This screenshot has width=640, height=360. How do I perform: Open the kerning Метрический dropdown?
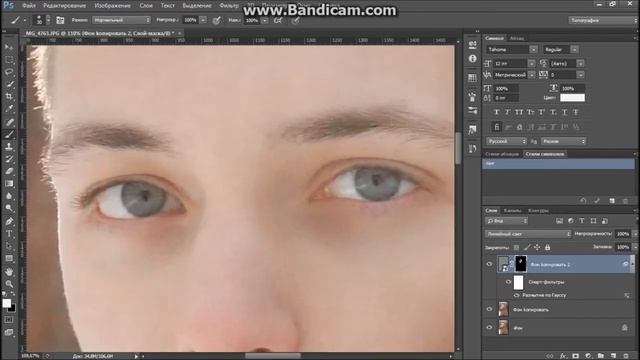pyautogui.click(x=531, y=75)
